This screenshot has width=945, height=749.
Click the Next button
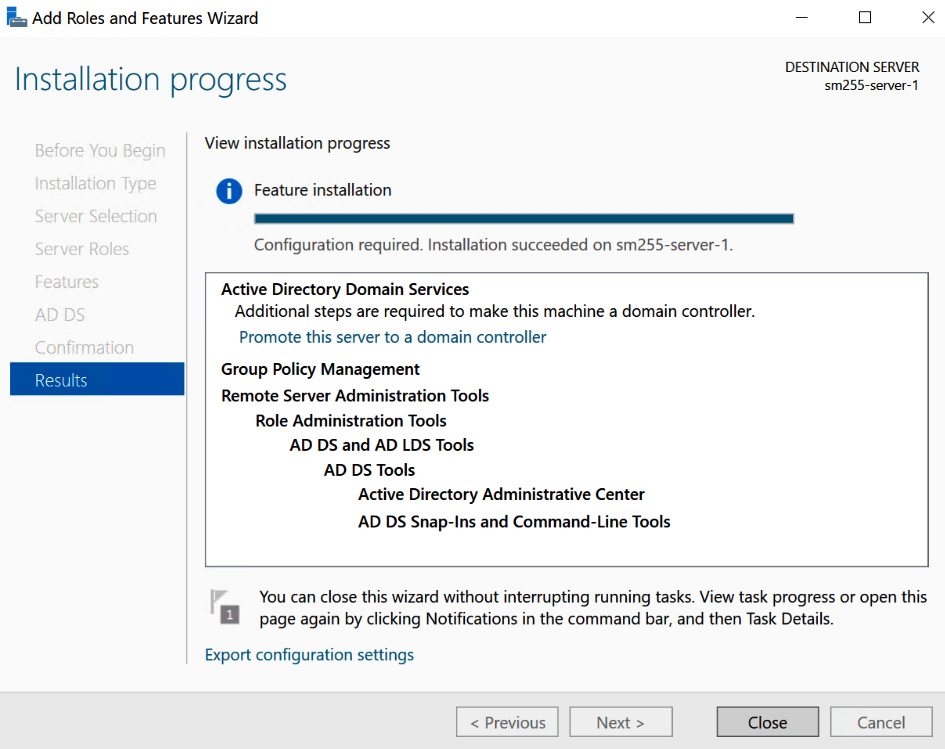621,722
